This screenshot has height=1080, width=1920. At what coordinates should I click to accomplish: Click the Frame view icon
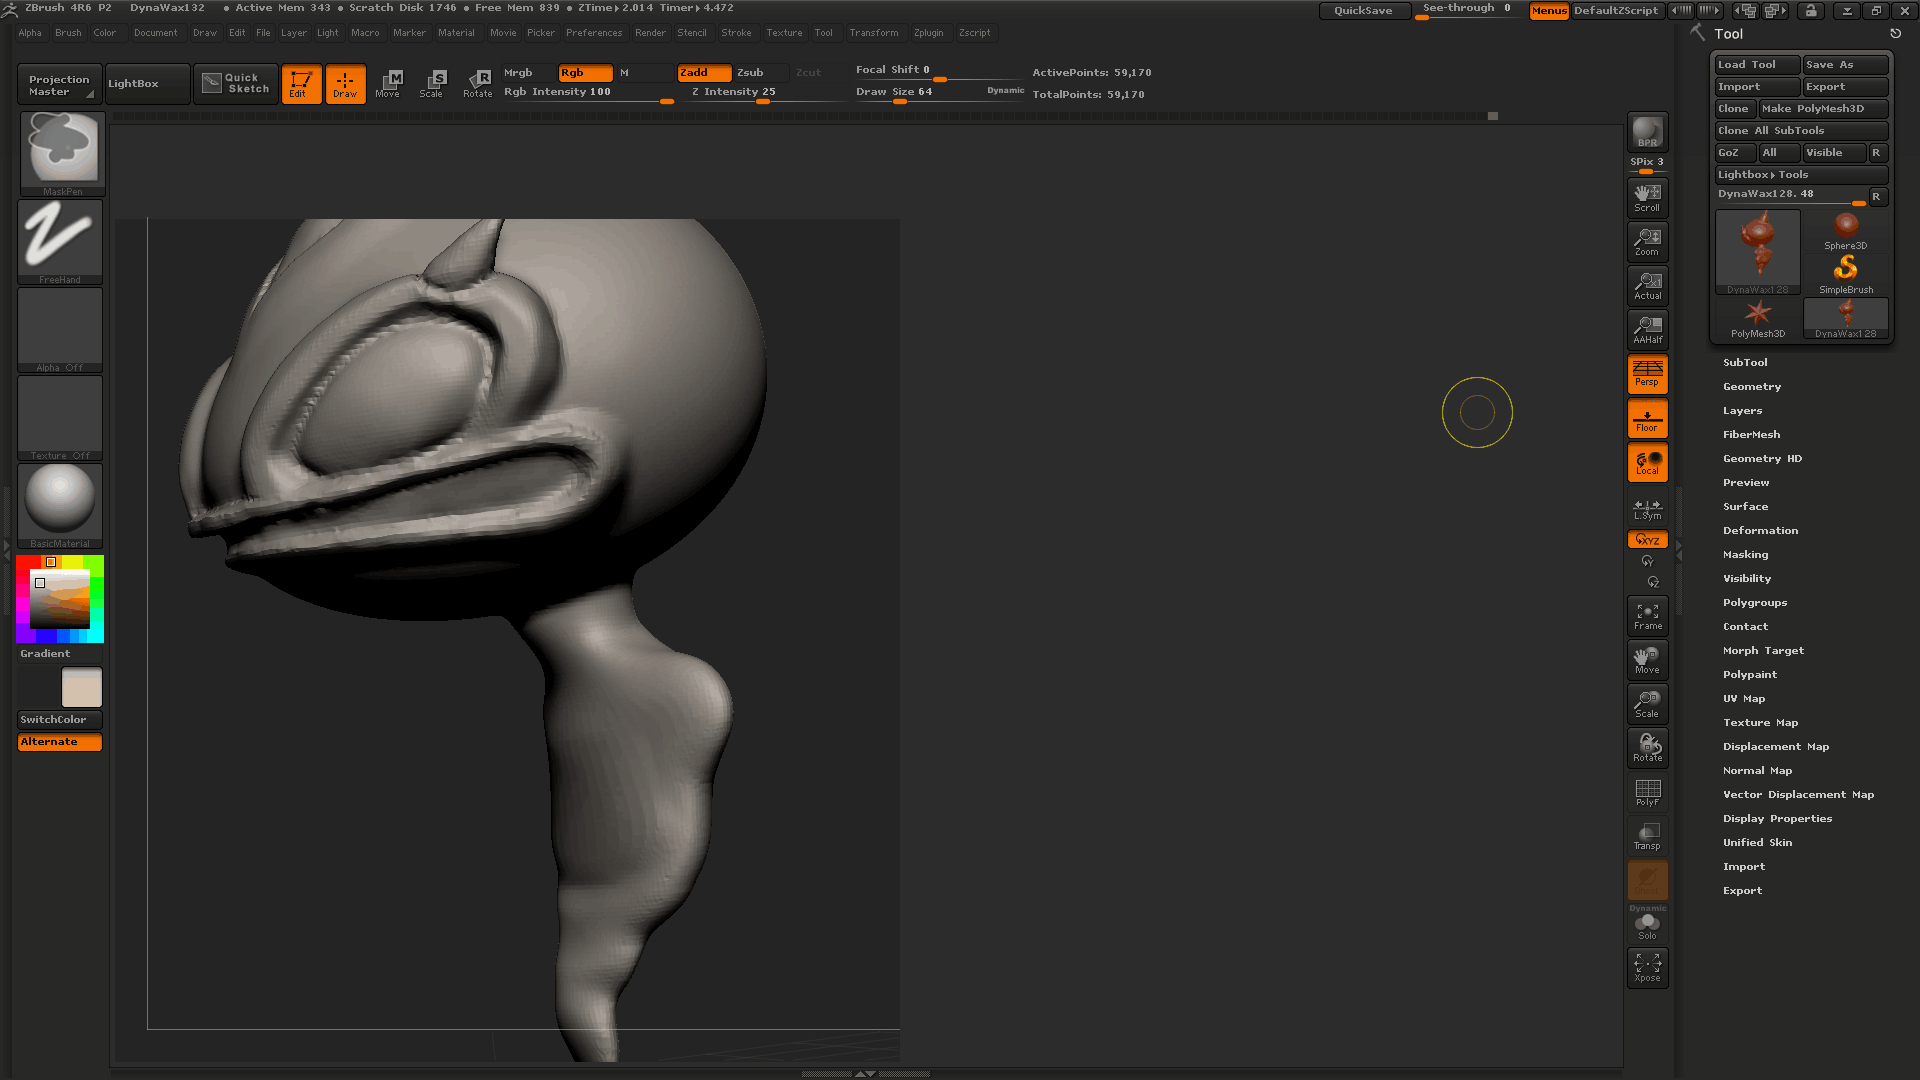[1647, 616]
